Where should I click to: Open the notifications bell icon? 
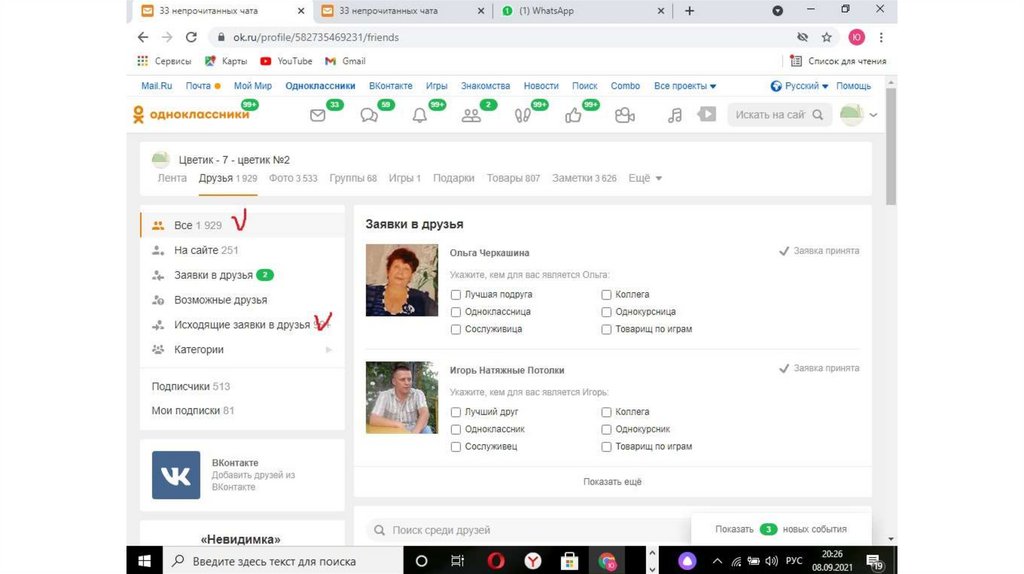click(420, 116)
